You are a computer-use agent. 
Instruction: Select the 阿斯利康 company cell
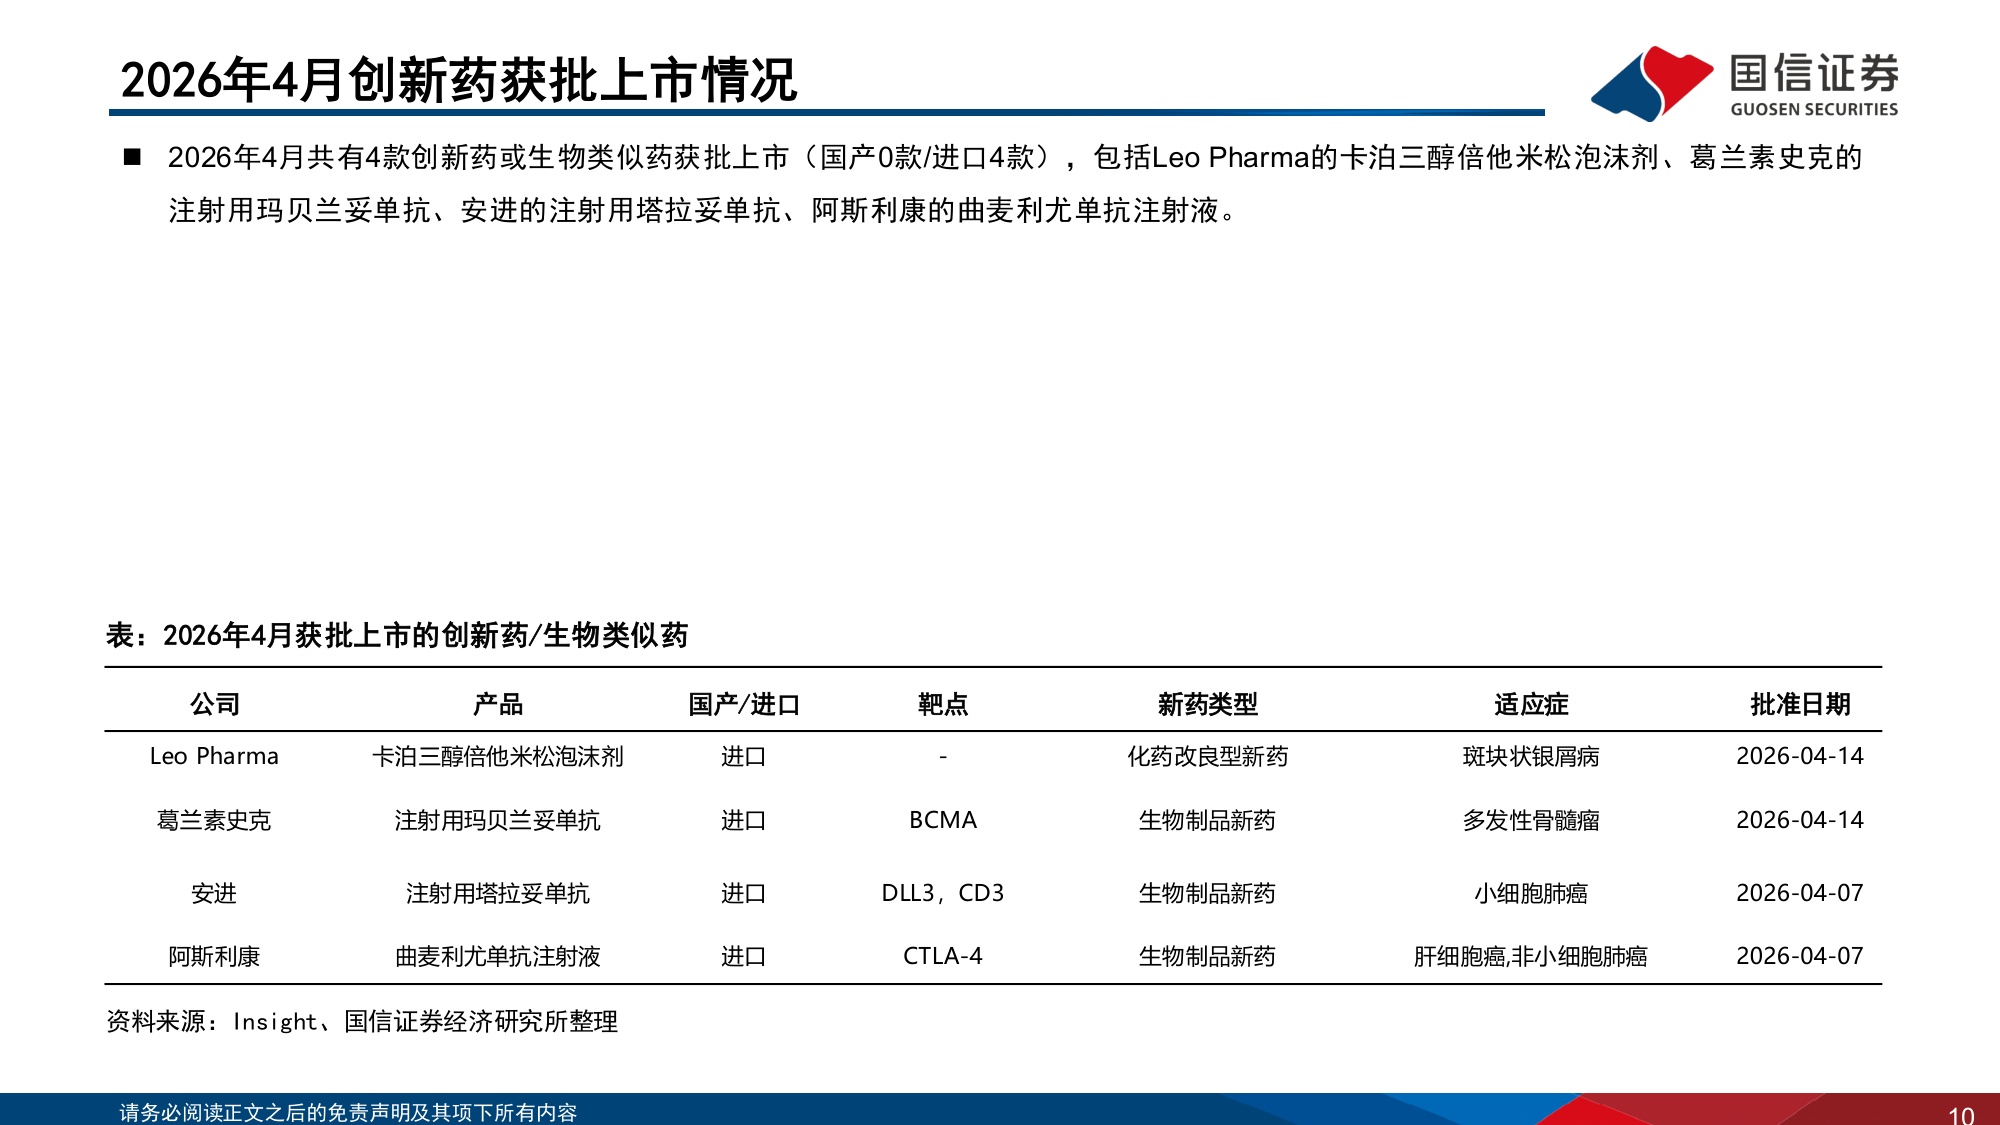(x=214, y=956)
